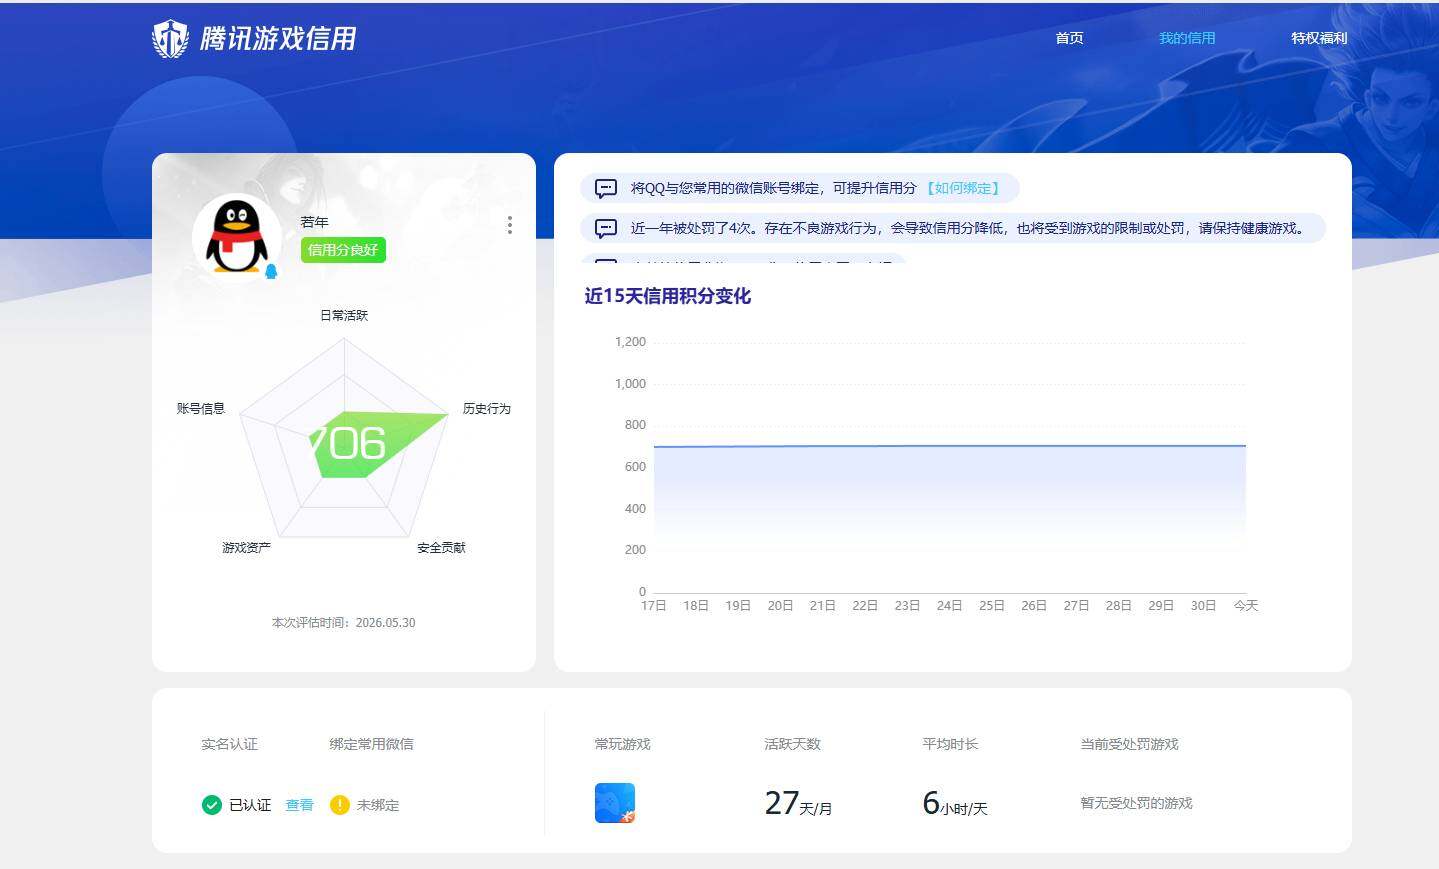The image size is (1439, 869).
Task: Open the 查看 link for real-name verification
Action: coord(299,805)
